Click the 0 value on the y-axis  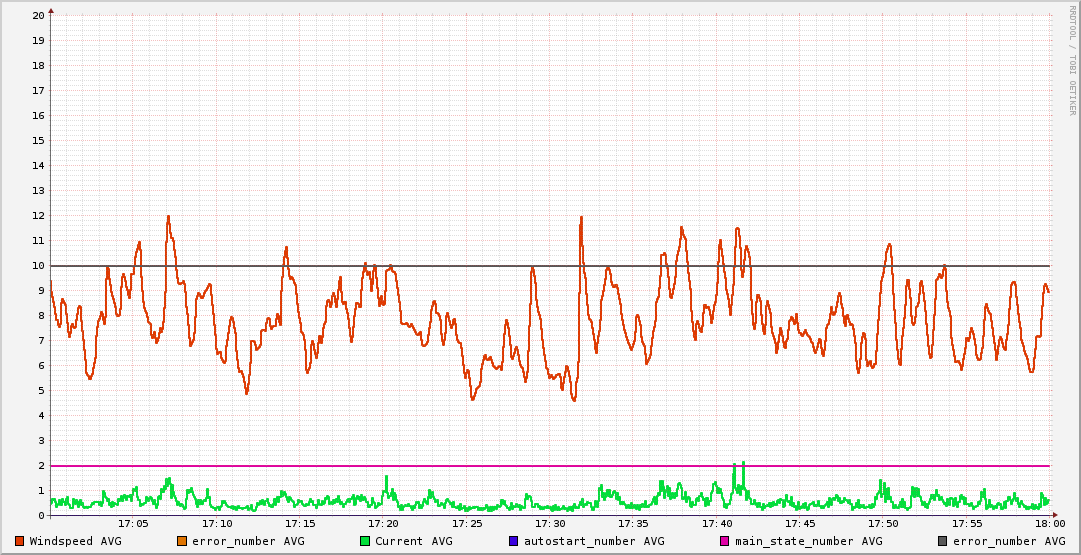41,516
